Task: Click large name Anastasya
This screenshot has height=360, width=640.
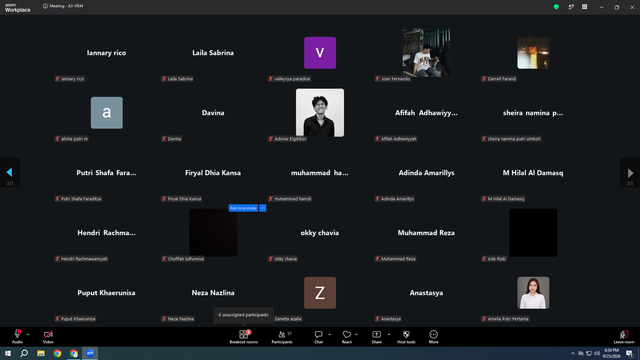Action: (427, 293)
